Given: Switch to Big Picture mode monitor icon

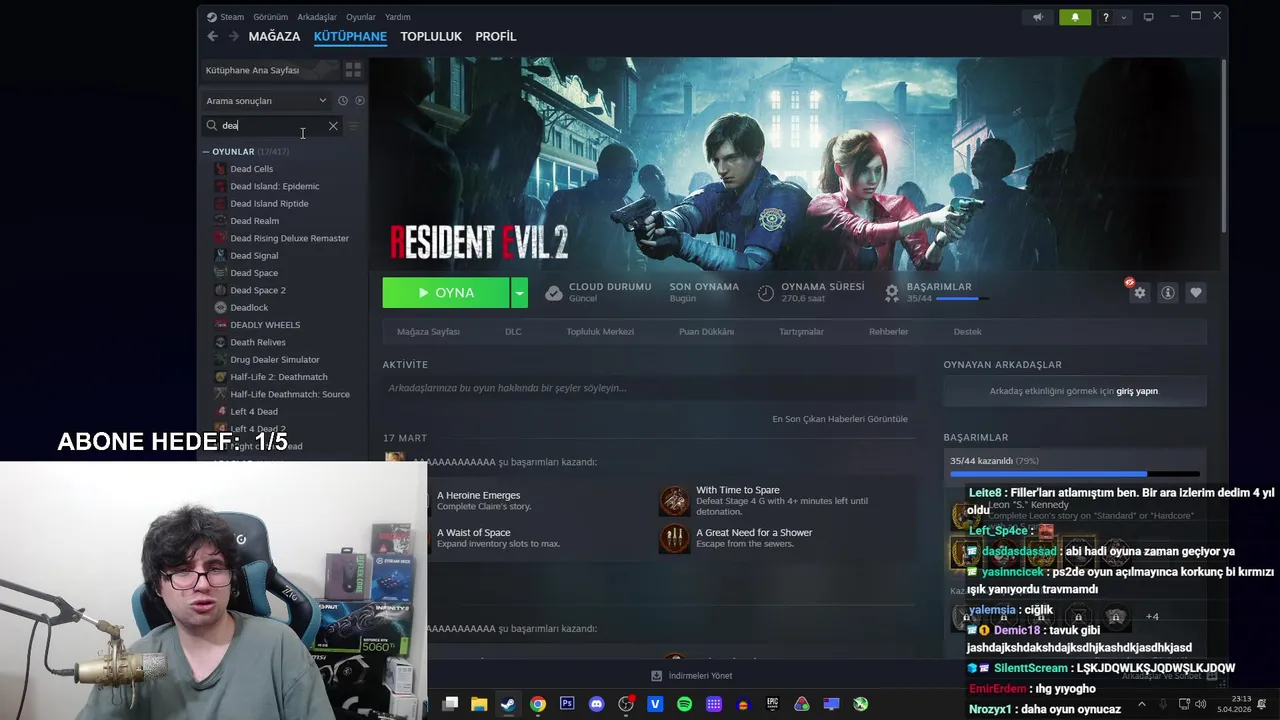Looking at the screenshot, I should [x=1148, y=17].
